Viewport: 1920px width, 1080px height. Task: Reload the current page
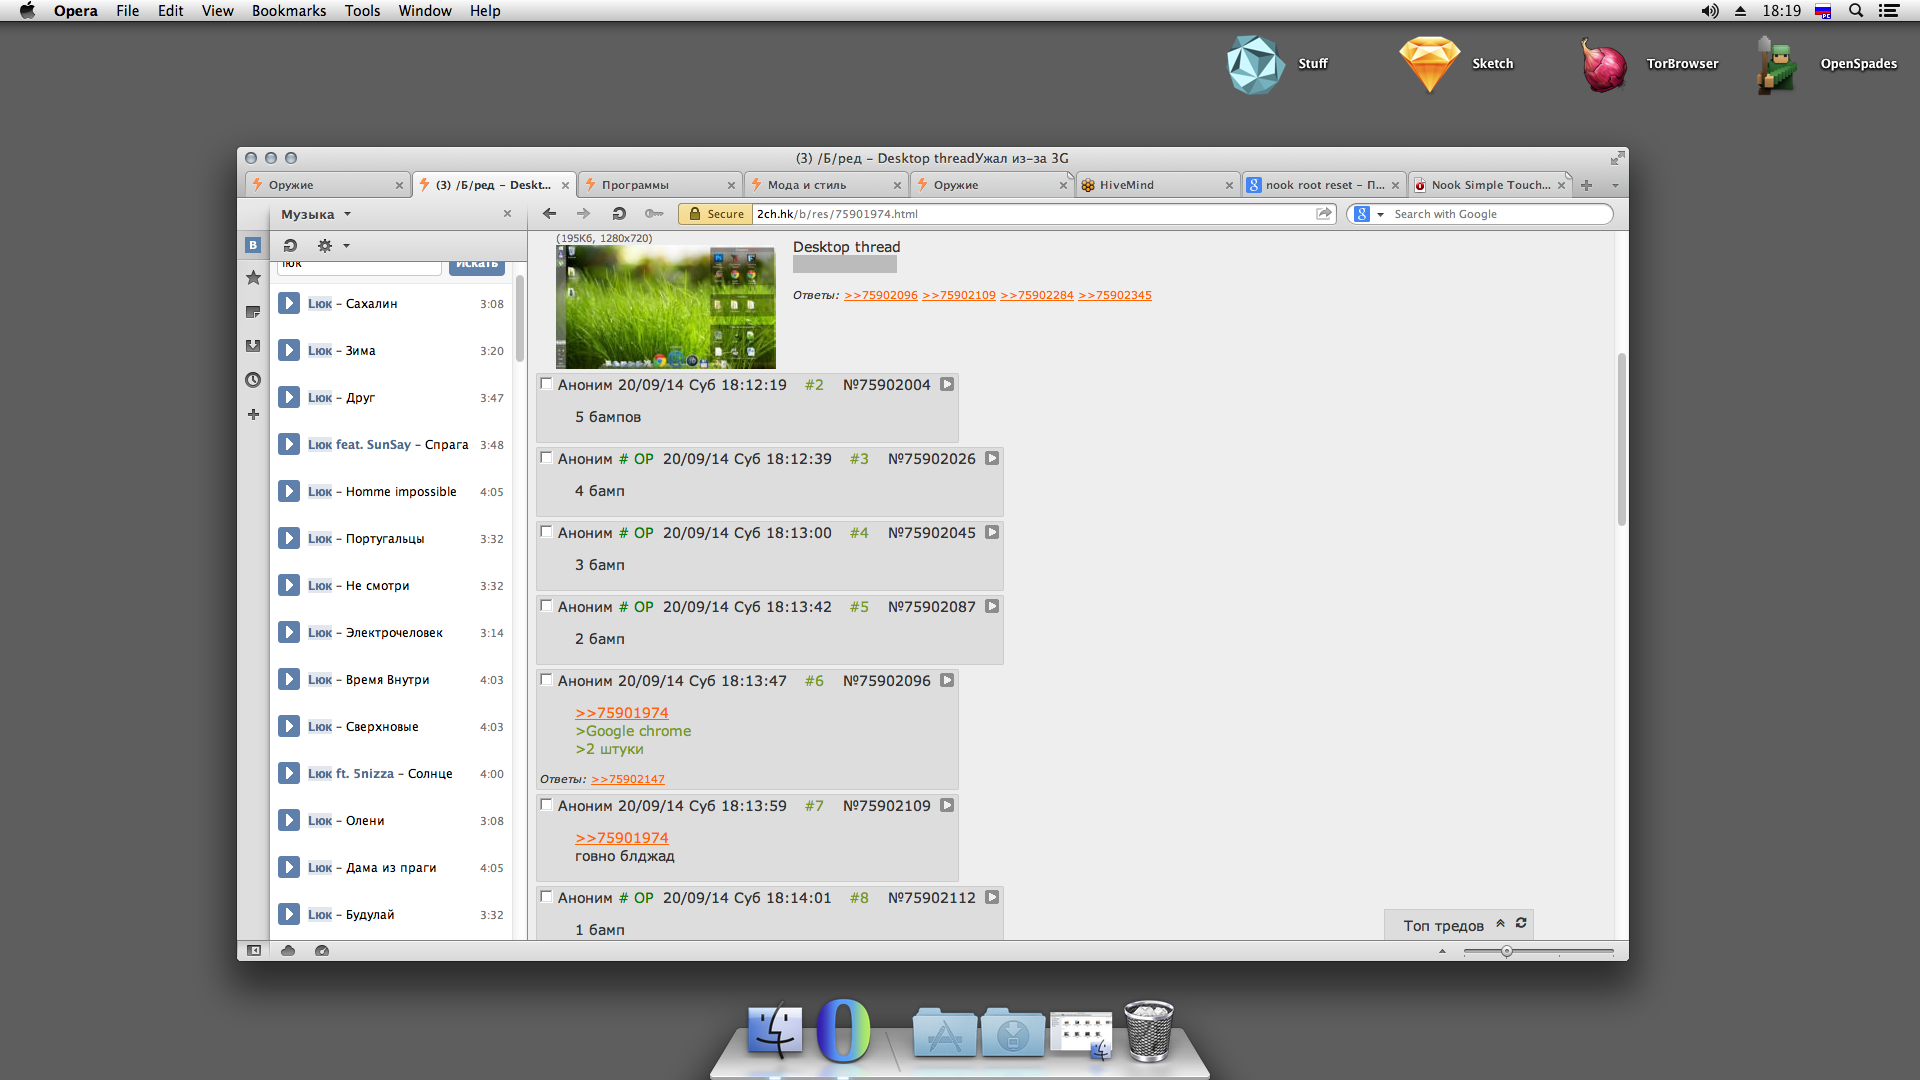(x=619, y=214)
